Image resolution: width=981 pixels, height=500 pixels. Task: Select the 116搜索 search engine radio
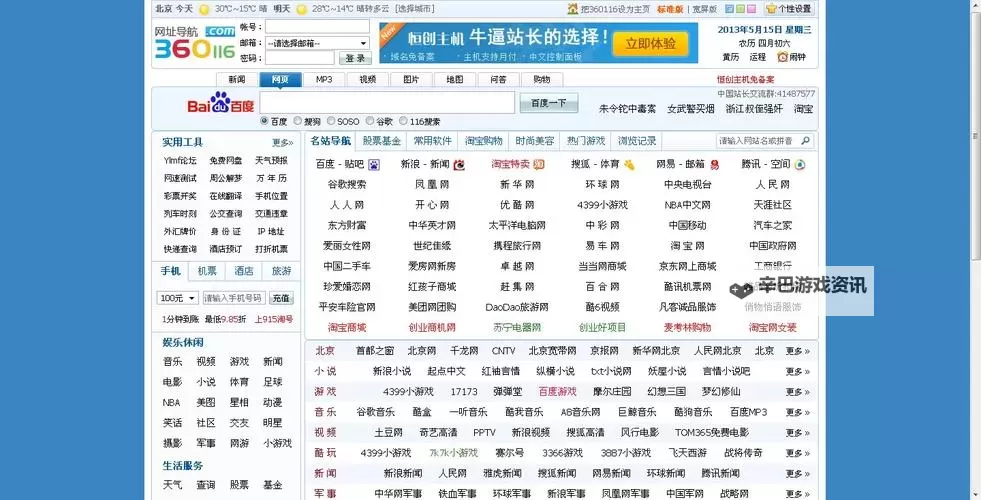pos(404,121)
